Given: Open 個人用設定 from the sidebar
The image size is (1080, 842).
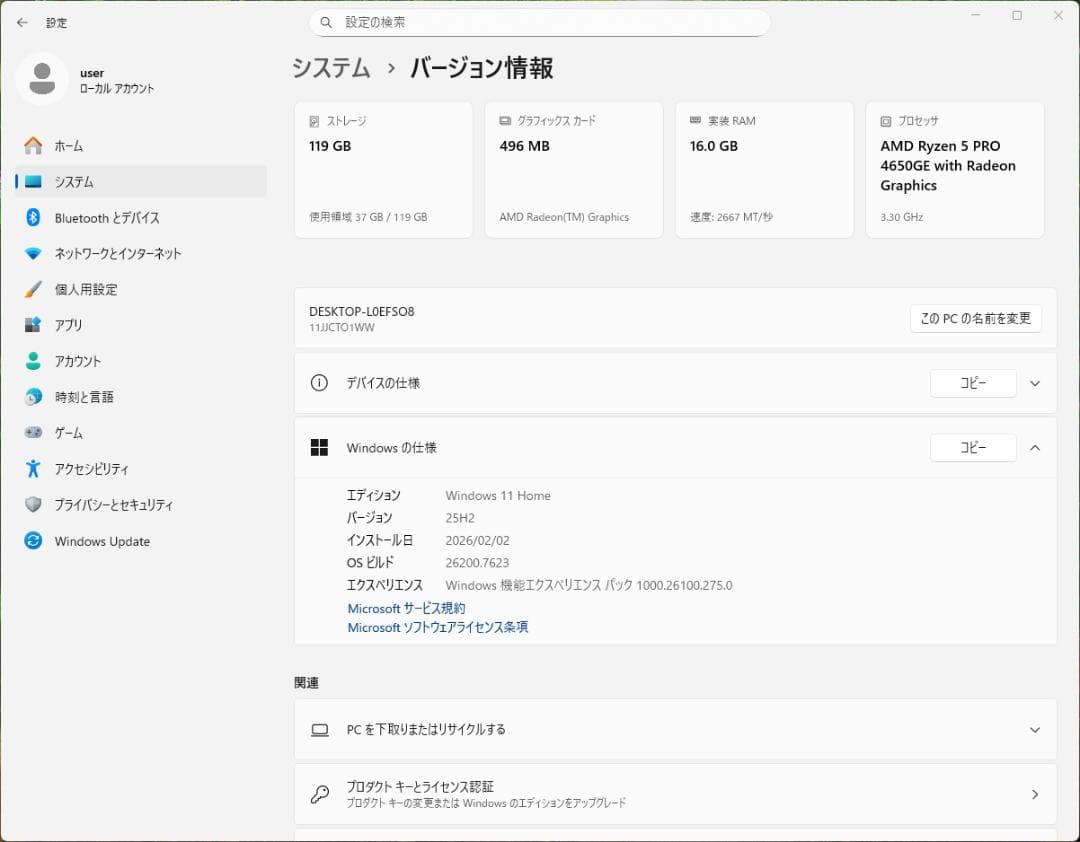Looking at the screenshot, I should pos(33,289).
